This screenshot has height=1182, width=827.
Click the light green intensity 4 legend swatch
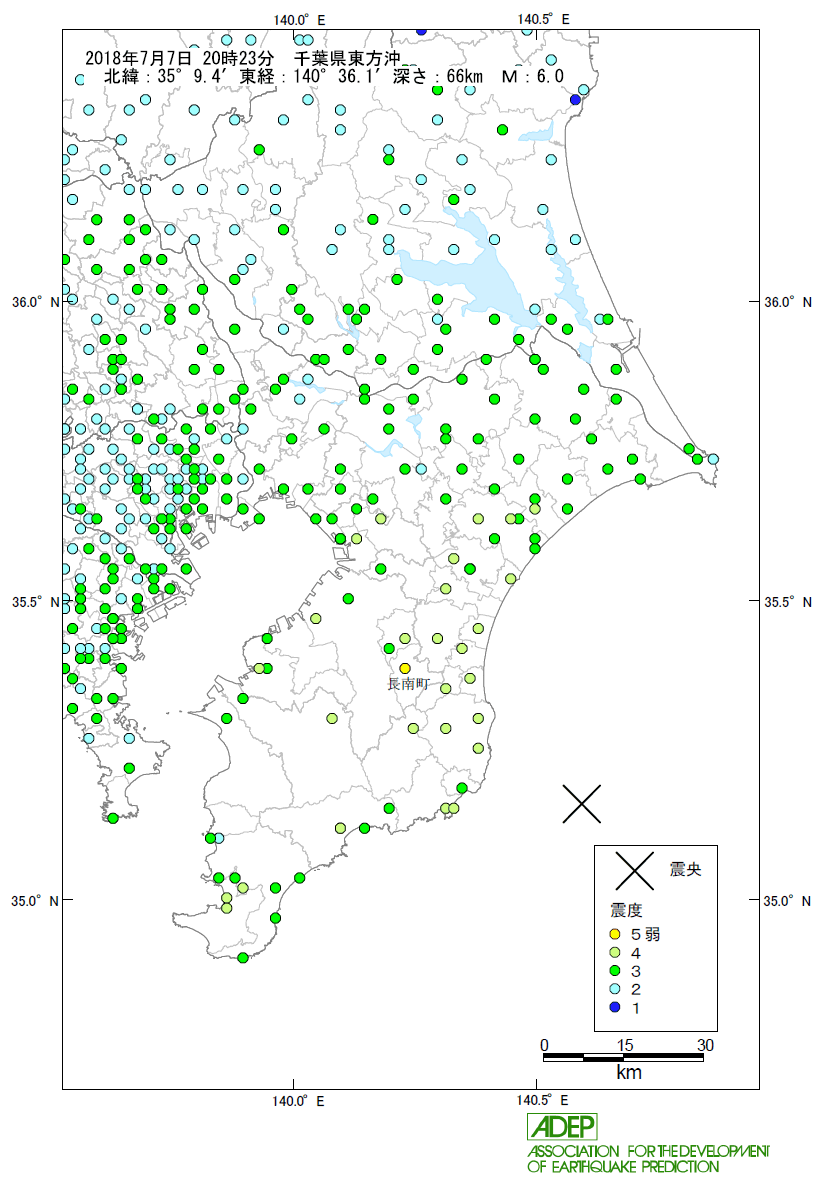pyautogui.click(x=617, y=953)
